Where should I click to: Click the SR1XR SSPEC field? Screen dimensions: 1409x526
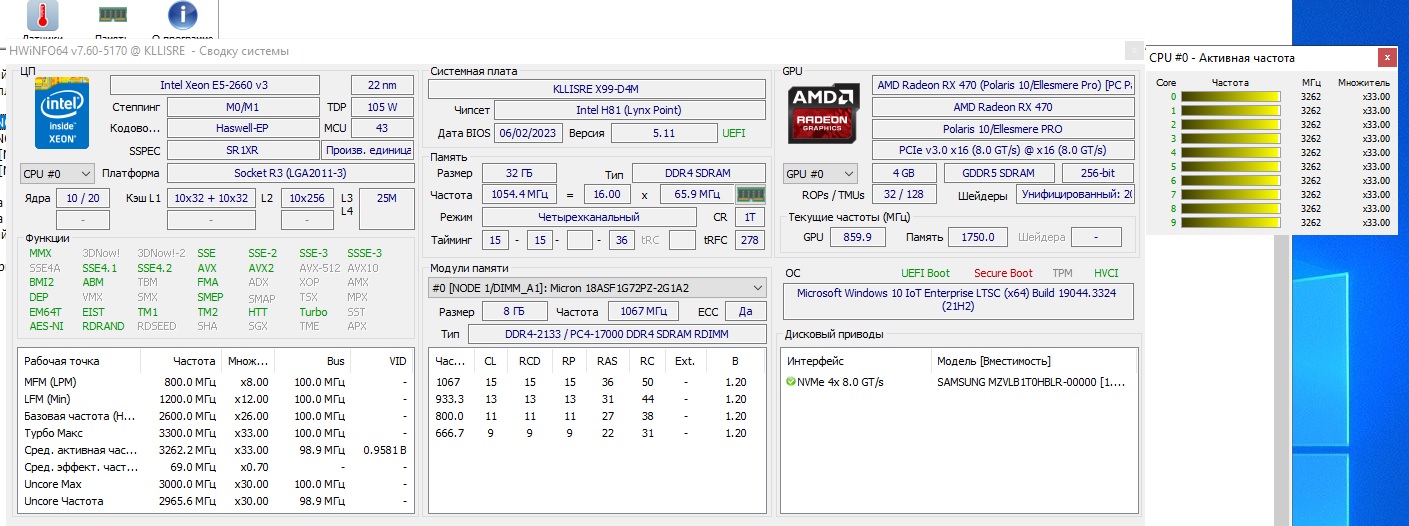[x=242, y=150]
